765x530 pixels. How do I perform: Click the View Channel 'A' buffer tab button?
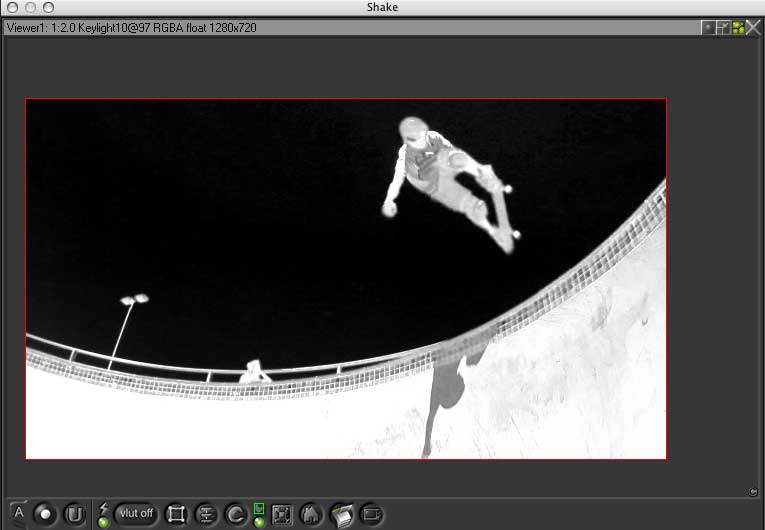[19, 512]
